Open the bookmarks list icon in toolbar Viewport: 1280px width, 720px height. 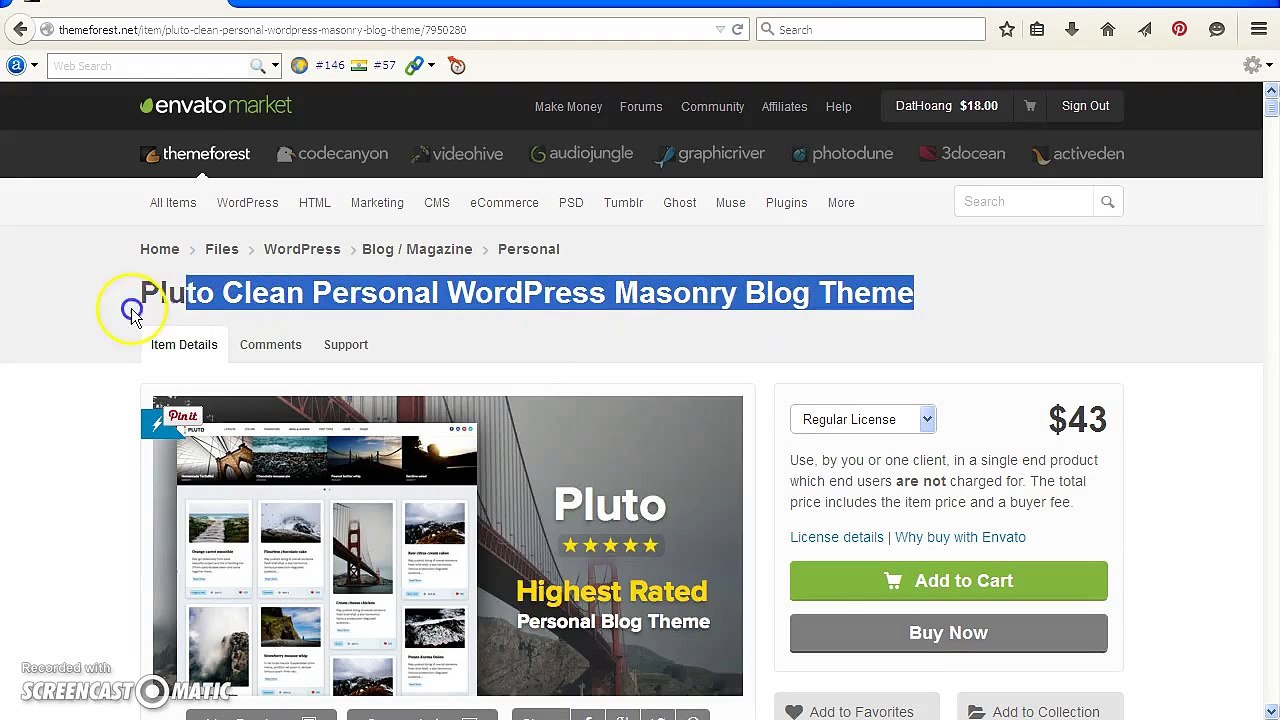click(x=1037, y=30)
